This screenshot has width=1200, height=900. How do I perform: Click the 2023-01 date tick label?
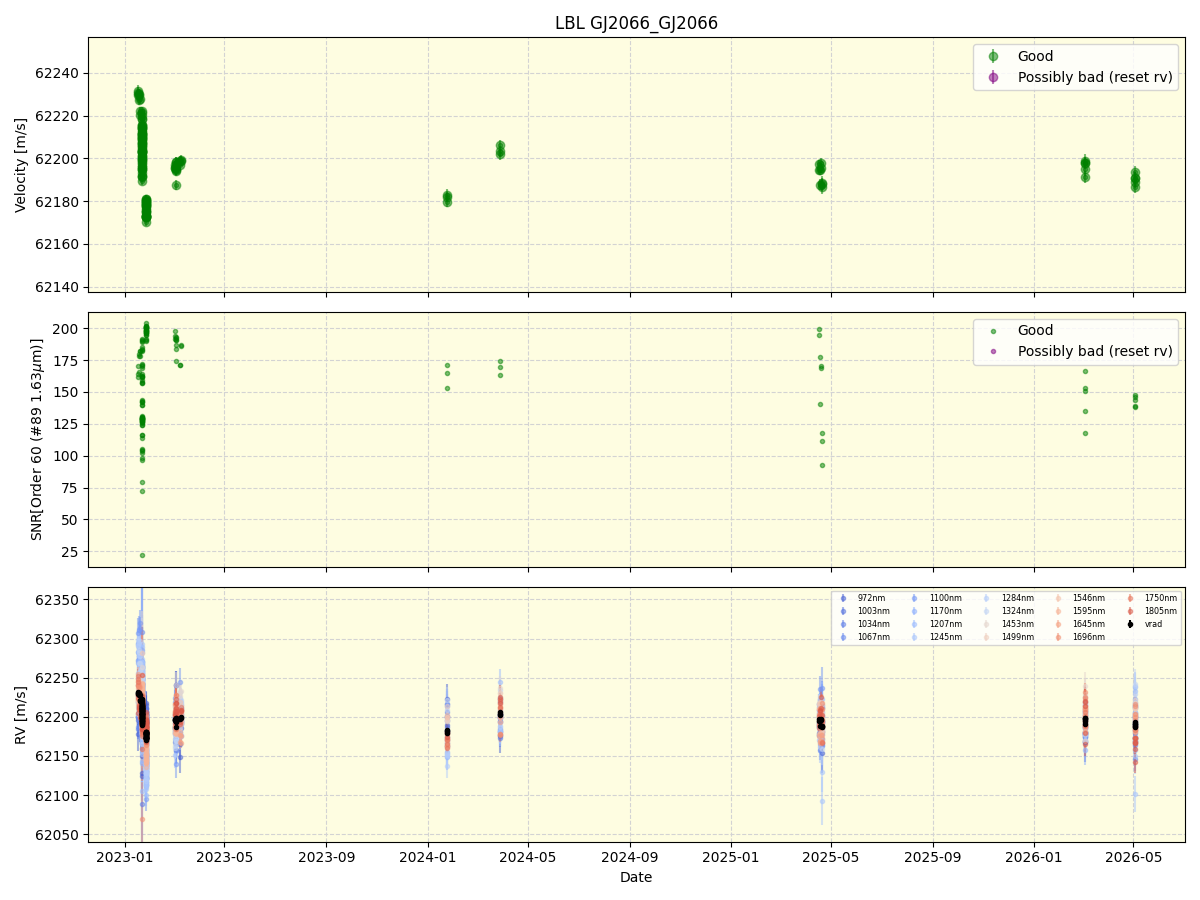125,857
